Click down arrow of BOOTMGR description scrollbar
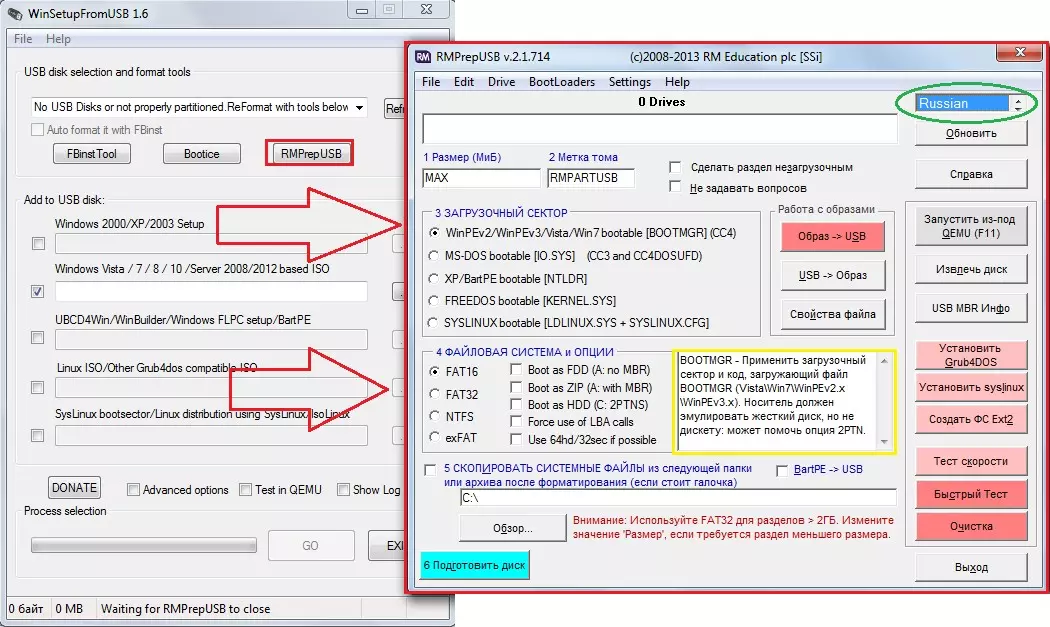This screenshot has height=627, width=1050. [884, 442]
